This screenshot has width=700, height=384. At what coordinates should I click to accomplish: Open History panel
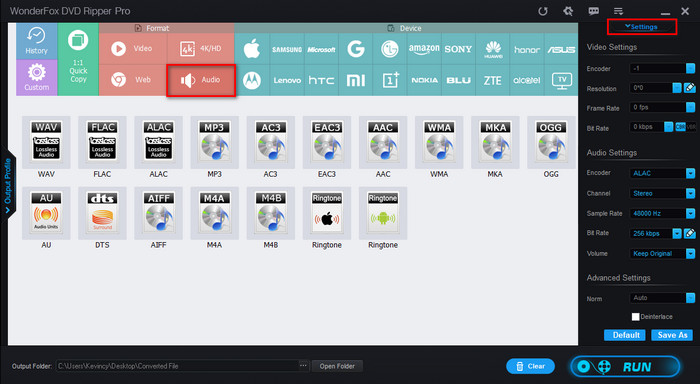(37, 41)
